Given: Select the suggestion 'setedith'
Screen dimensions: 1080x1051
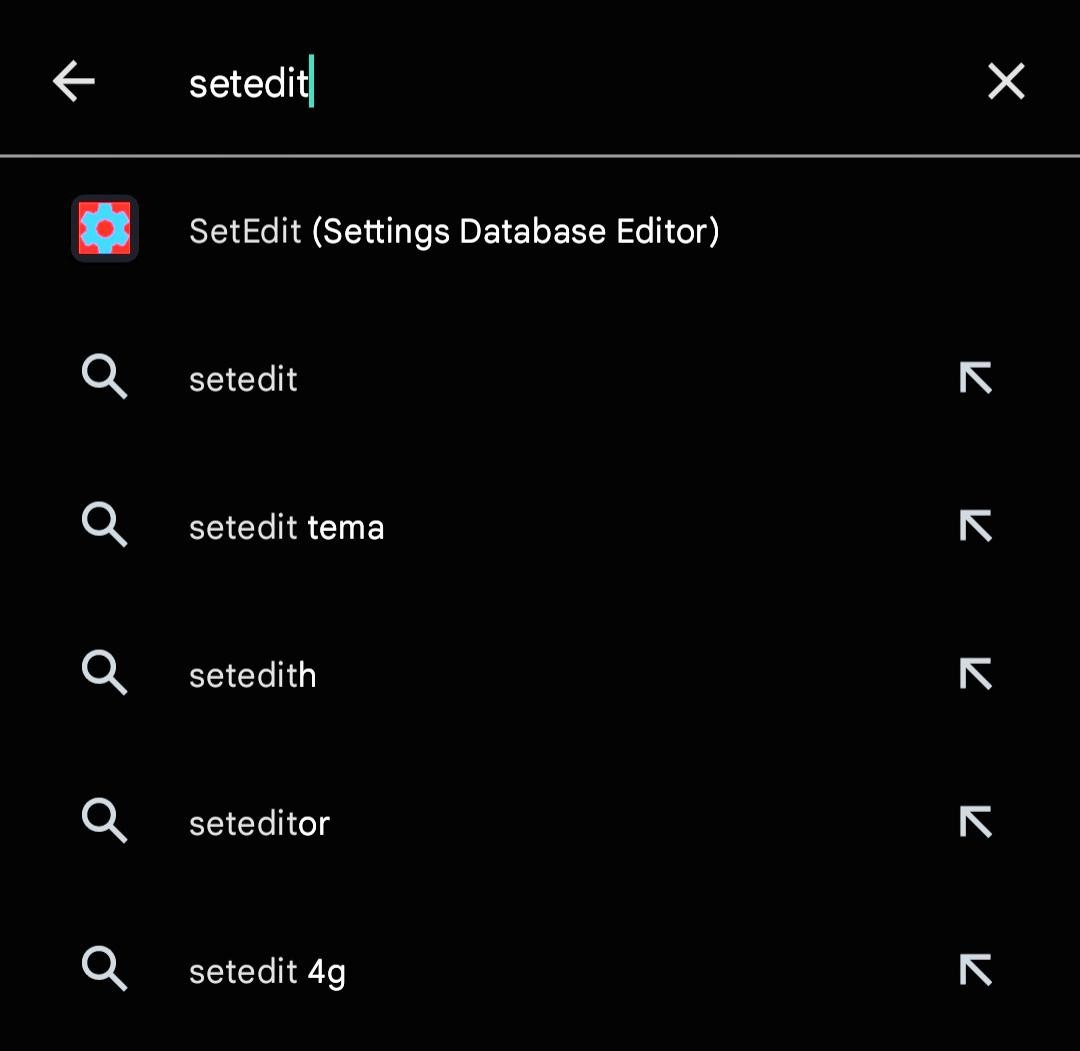Looking at the screenshot, I should coord(252,674).
